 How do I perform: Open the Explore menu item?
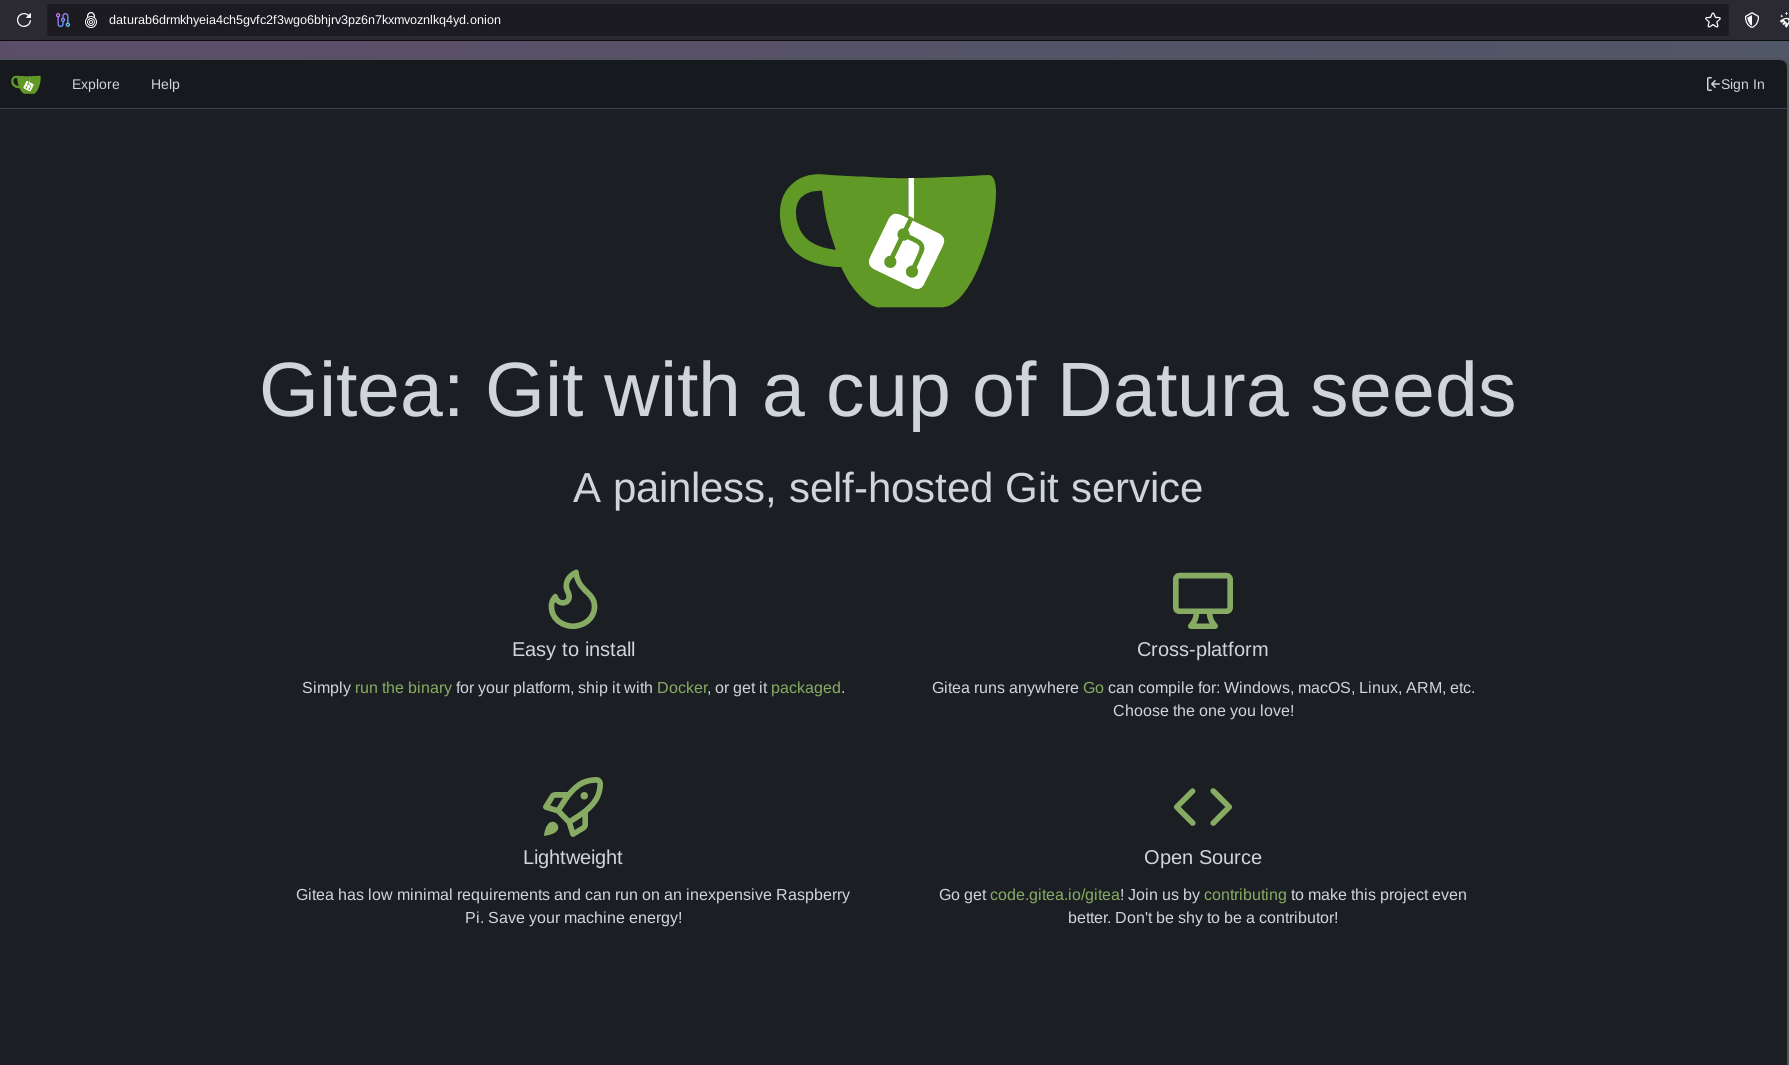96,85
